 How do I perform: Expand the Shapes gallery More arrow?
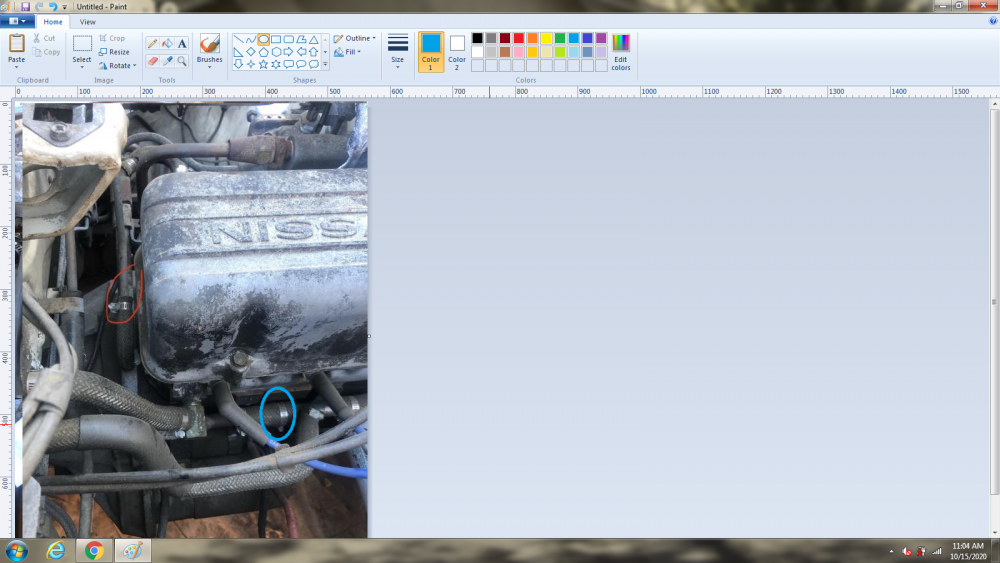(x=325, y=64)
